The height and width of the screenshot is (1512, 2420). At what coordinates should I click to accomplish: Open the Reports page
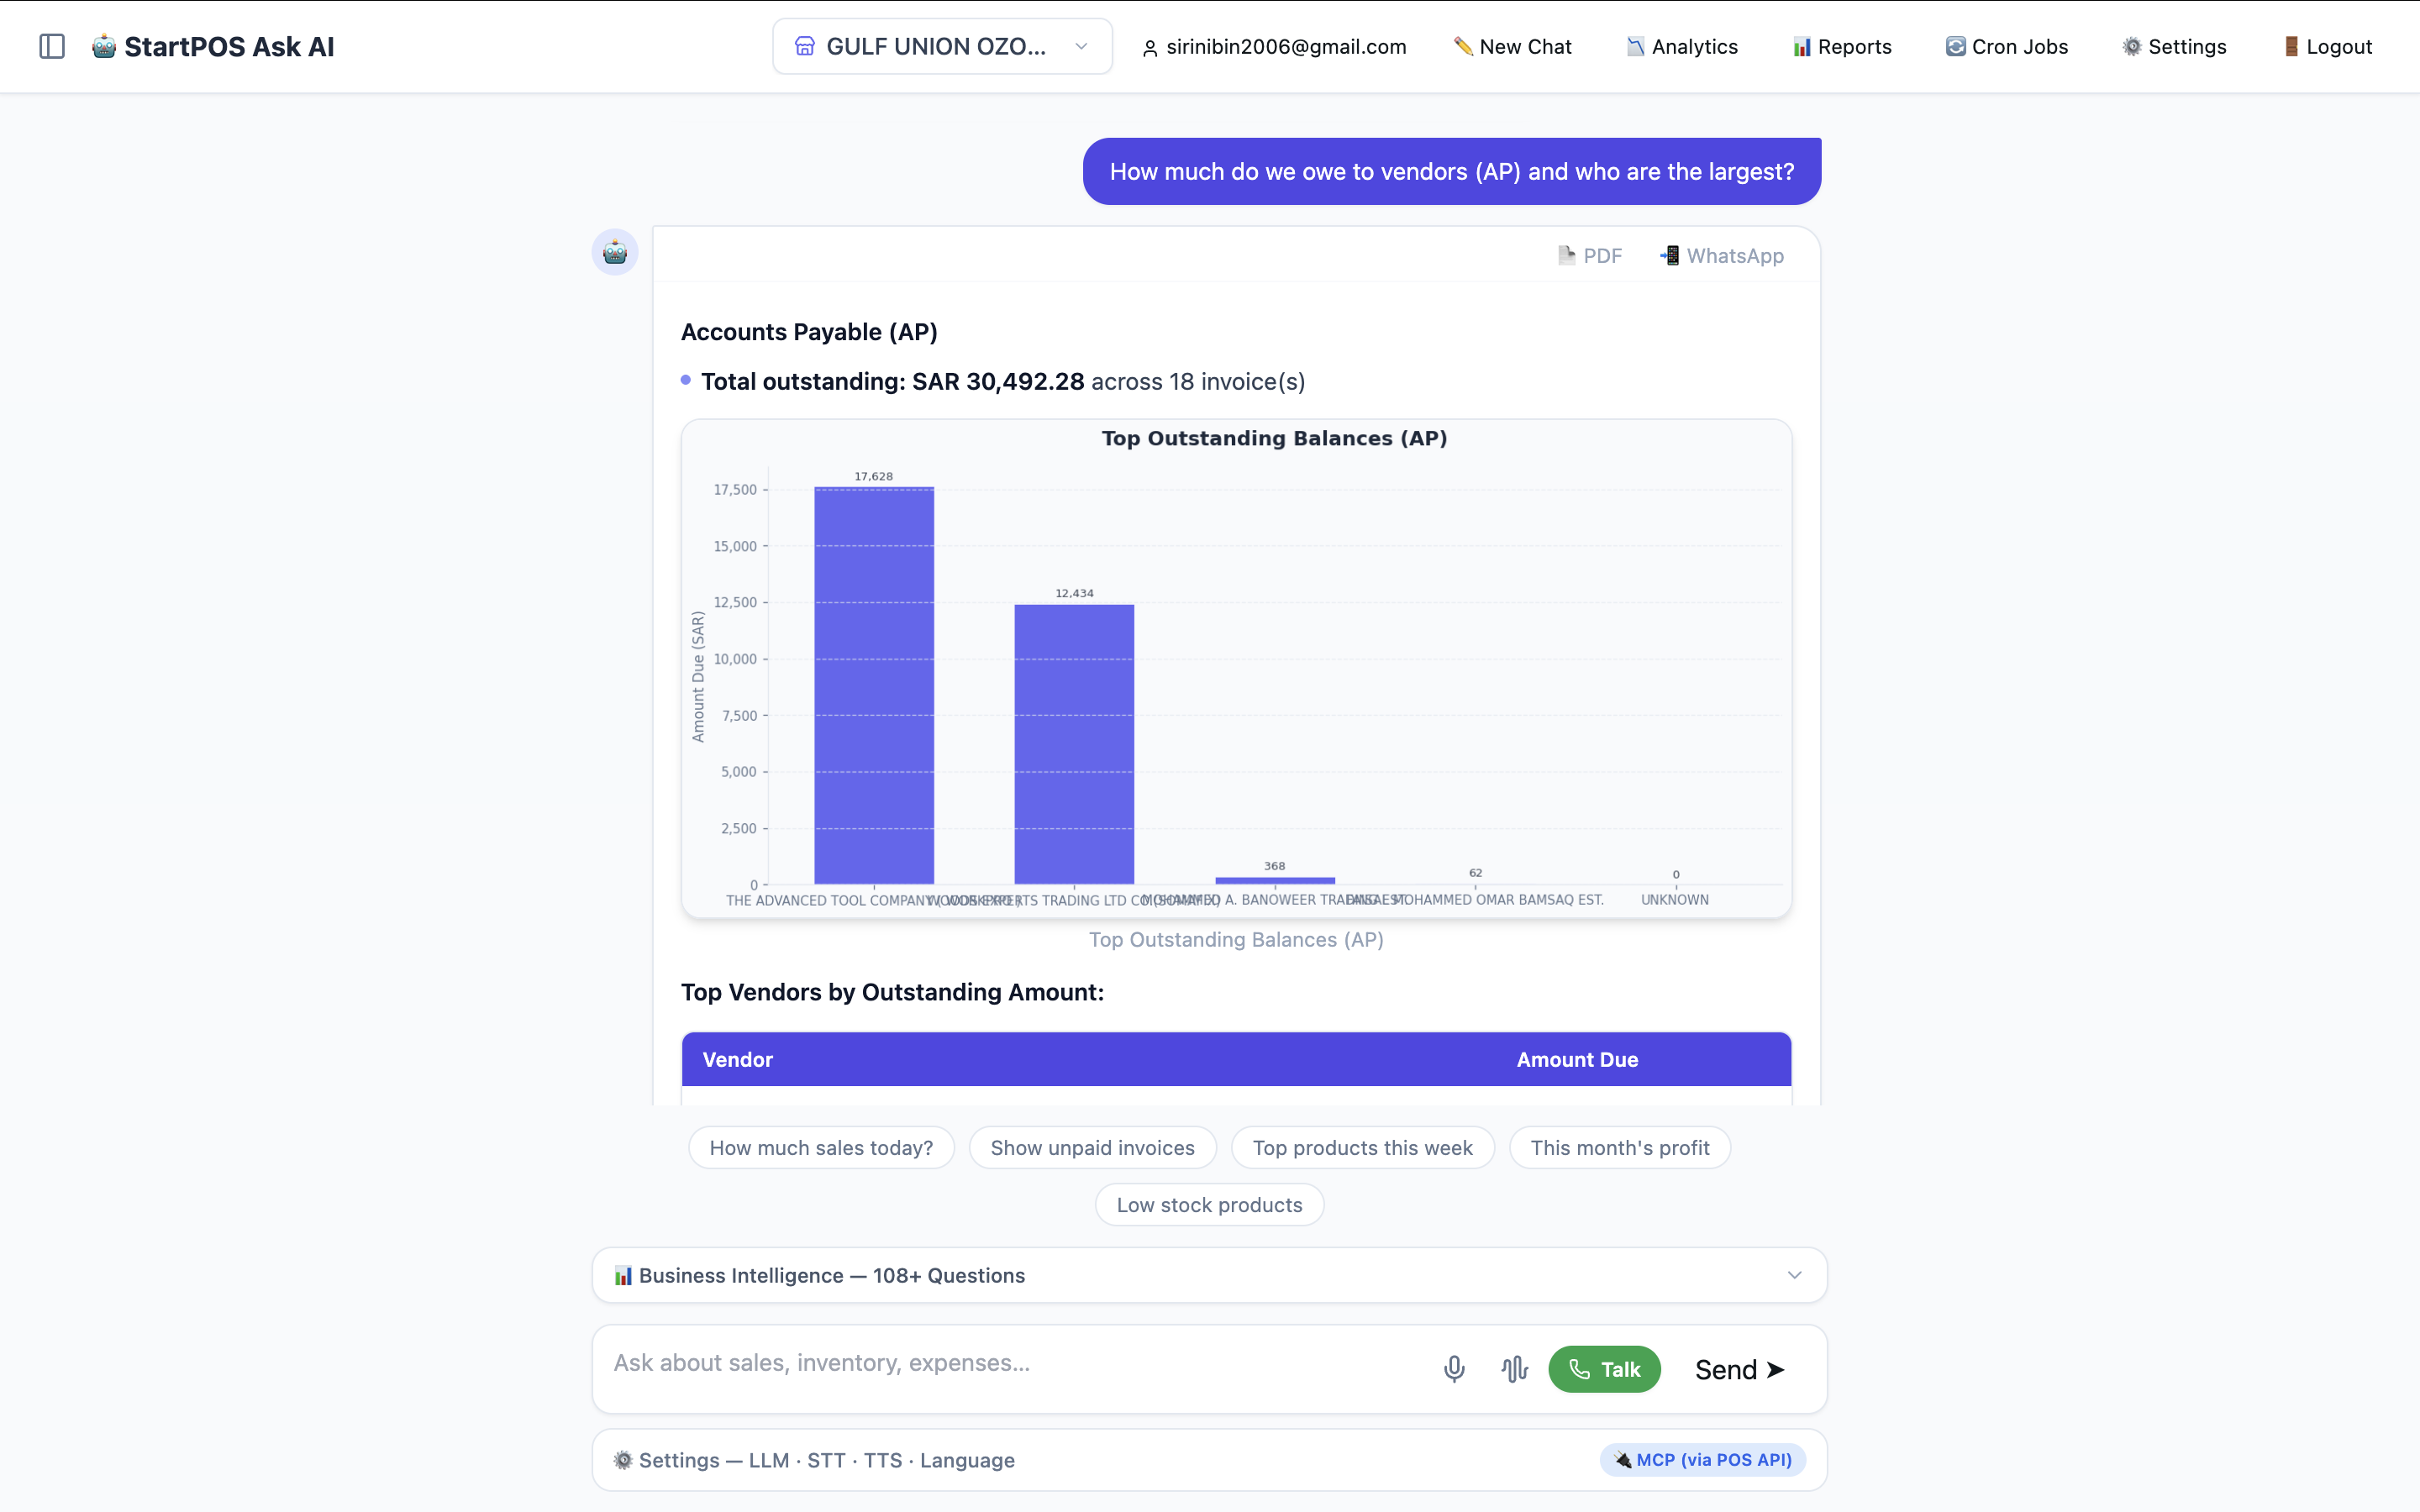coord(1842,46)
